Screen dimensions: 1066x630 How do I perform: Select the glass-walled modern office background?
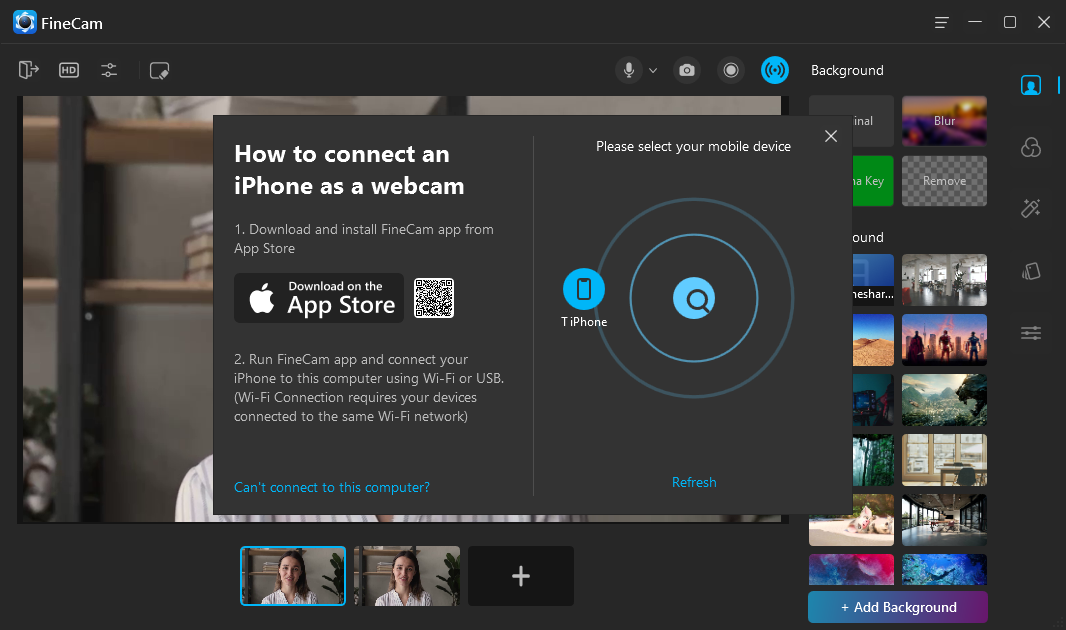coord(944,520)
